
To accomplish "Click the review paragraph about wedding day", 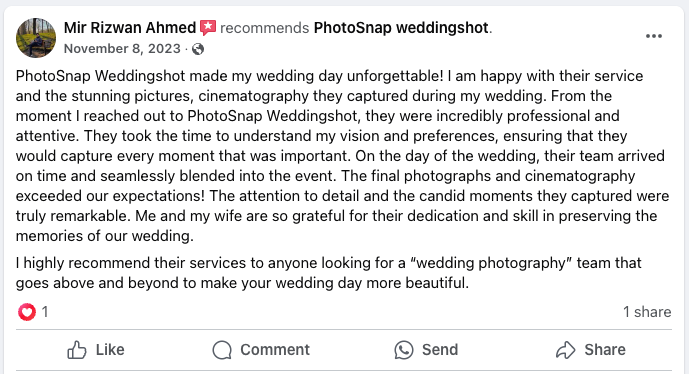I will [x=343, y=156].
